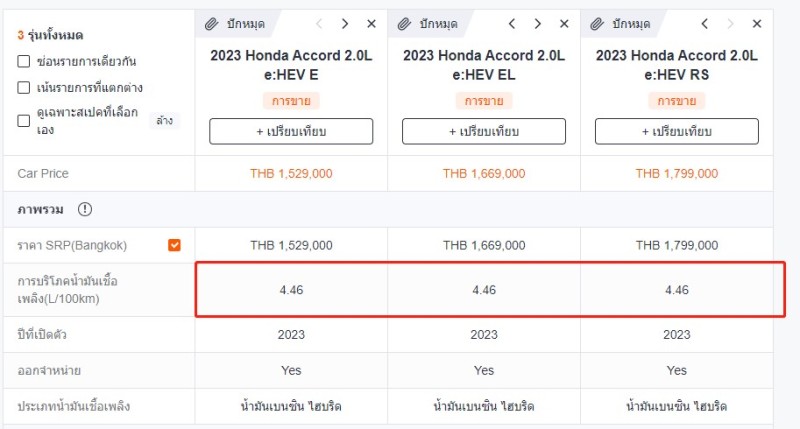Pin the Accord e:HEV E column with paperclip icon
The height and width of the screenshot is (429, 800).
click(x=235, y=24)
